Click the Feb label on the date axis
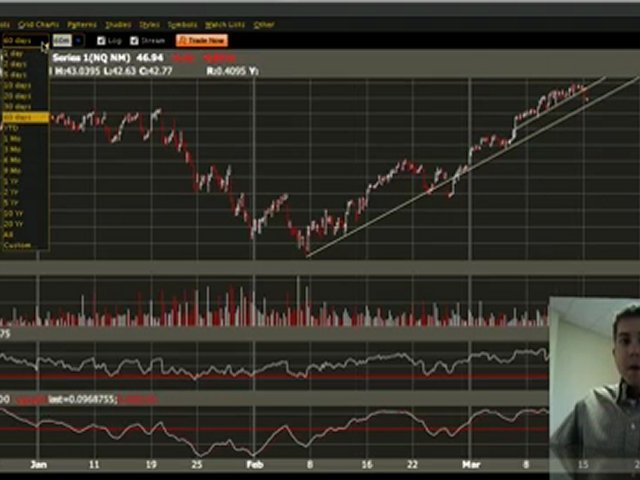This screenshot has height=480, width=640. (x=255, y=464)
